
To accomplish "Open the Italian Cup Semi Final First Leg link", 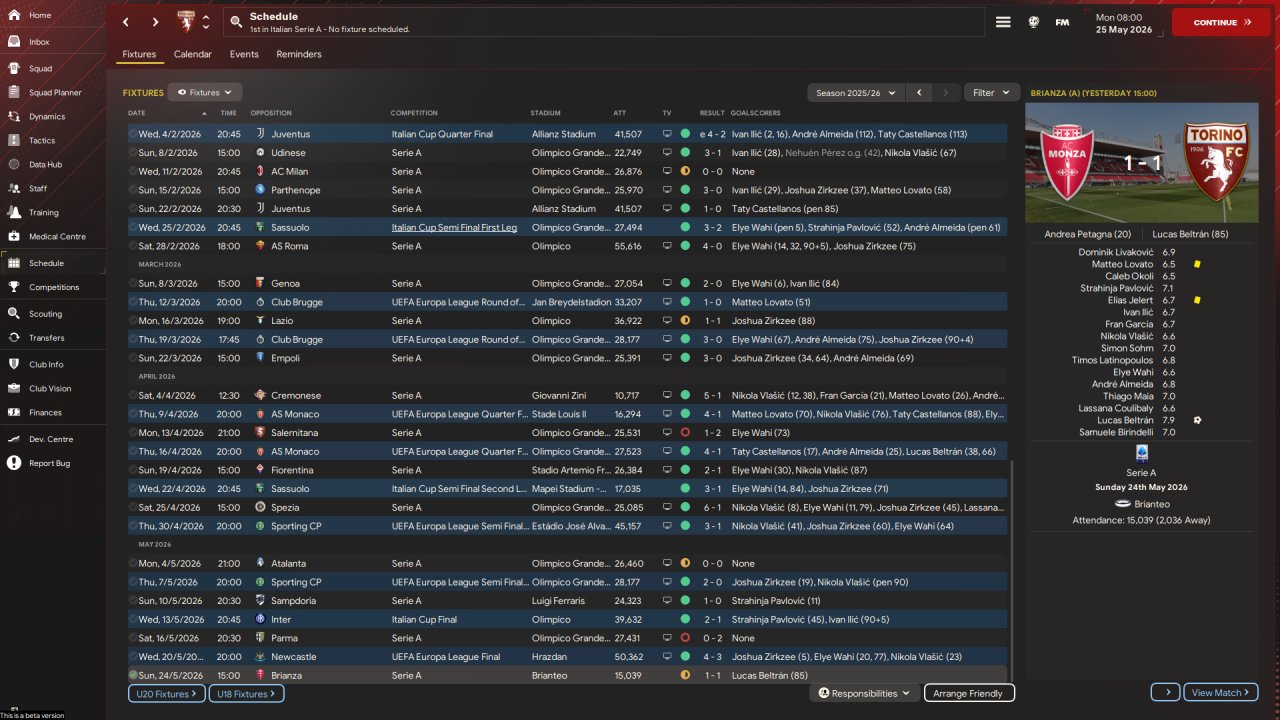I will click(x=454, y=227).
